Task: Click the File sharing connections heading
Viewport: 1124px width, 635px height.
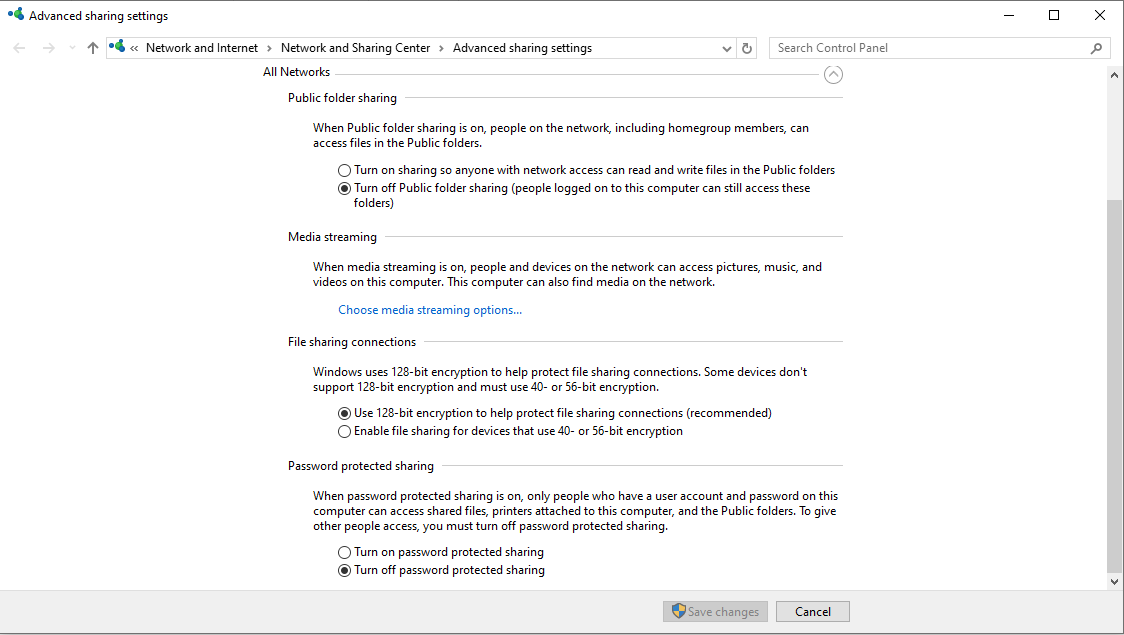Action: (x=351, y=343)
